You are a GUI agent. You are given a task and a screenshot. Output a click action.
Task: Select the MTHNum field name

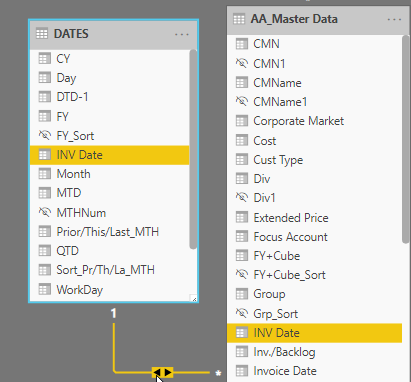click(81, 212)
